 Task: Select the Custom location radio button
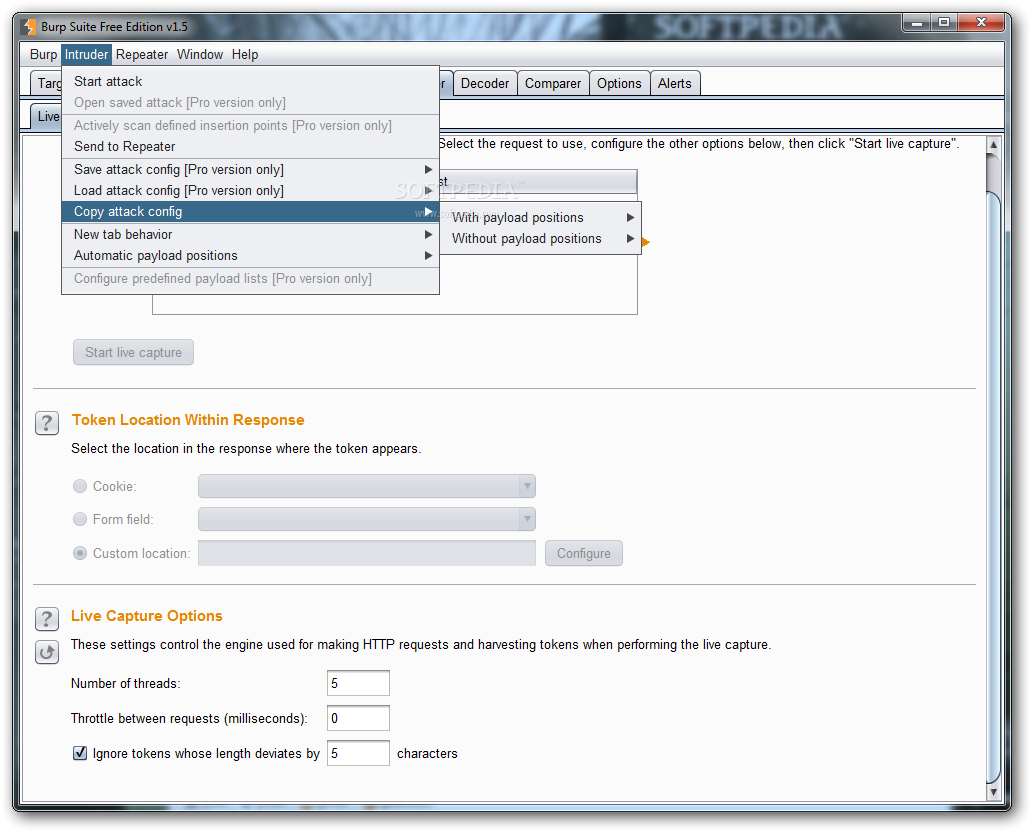[80, 553]
